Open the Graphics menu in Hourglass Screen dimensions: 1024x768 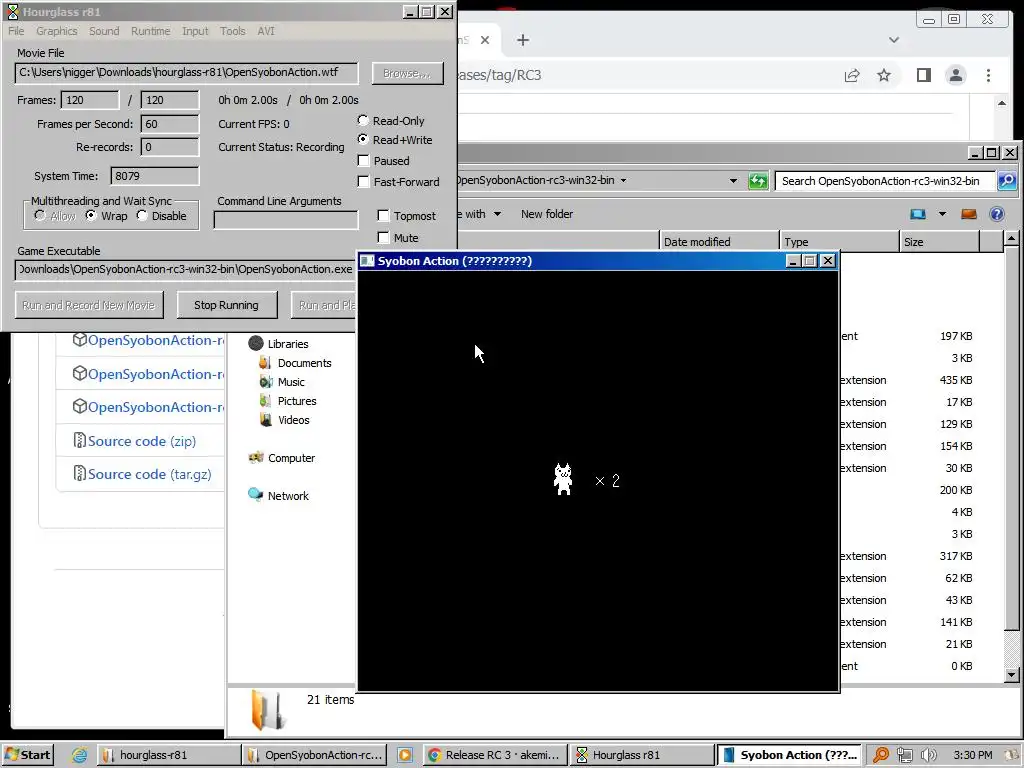coord(57,31)
